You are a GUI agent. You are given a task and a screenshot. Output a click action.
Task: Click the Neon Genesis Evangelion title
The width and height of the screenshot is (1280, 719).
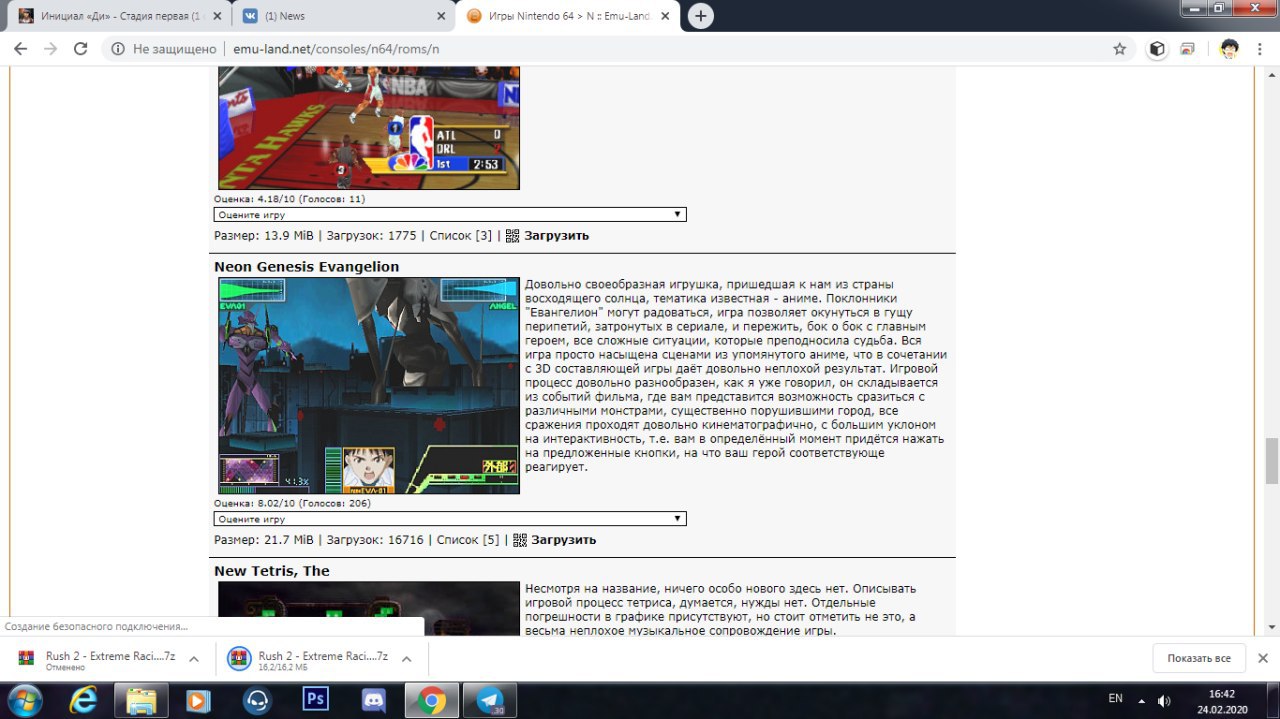(x=306, y=267)
